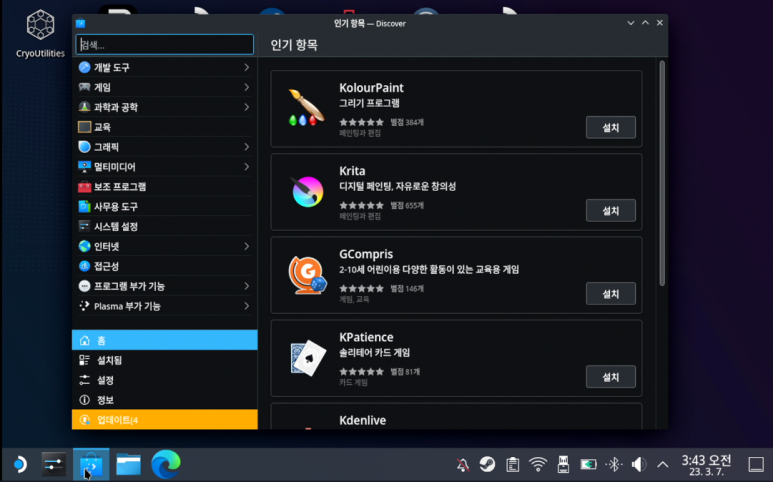Open the Dolphin file manager taskbar icon

(129, 464)
